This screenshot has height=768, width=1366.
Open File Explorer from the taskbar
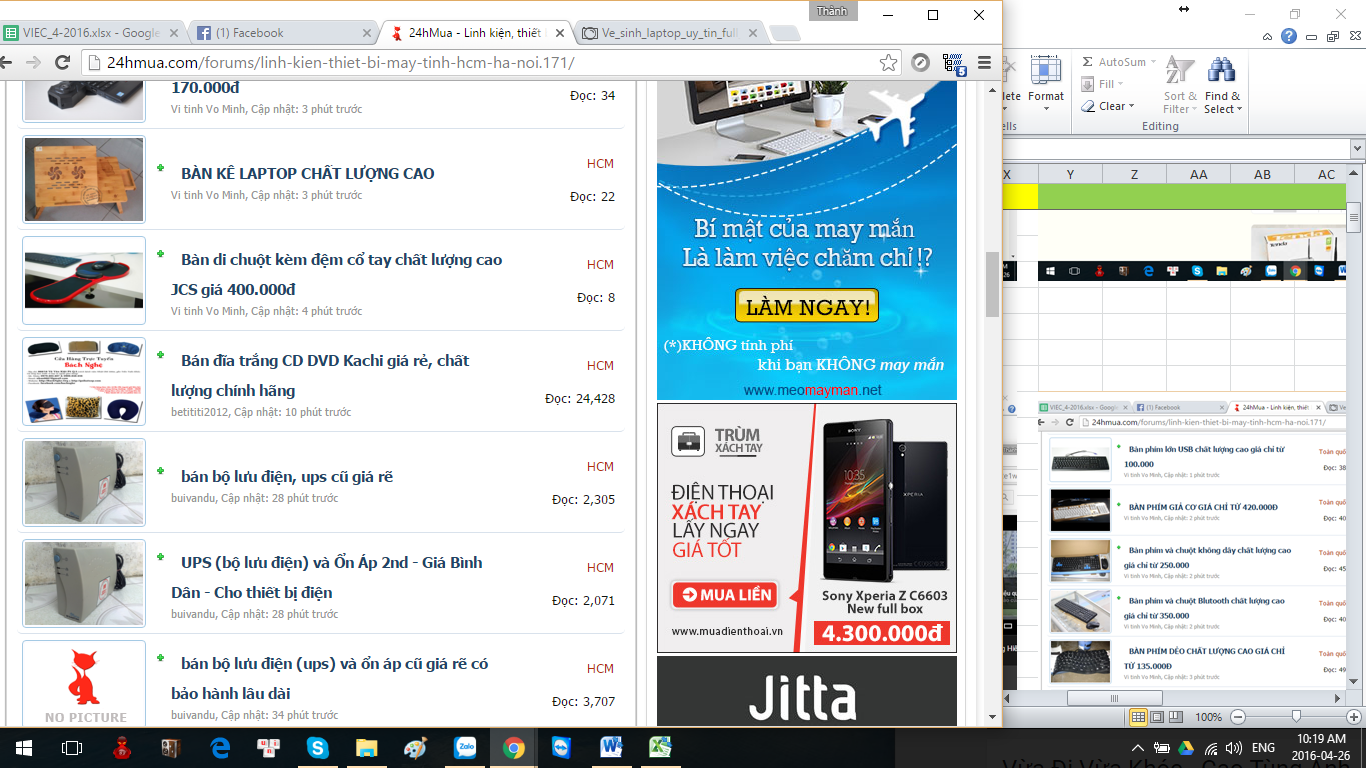click(367, 748)
